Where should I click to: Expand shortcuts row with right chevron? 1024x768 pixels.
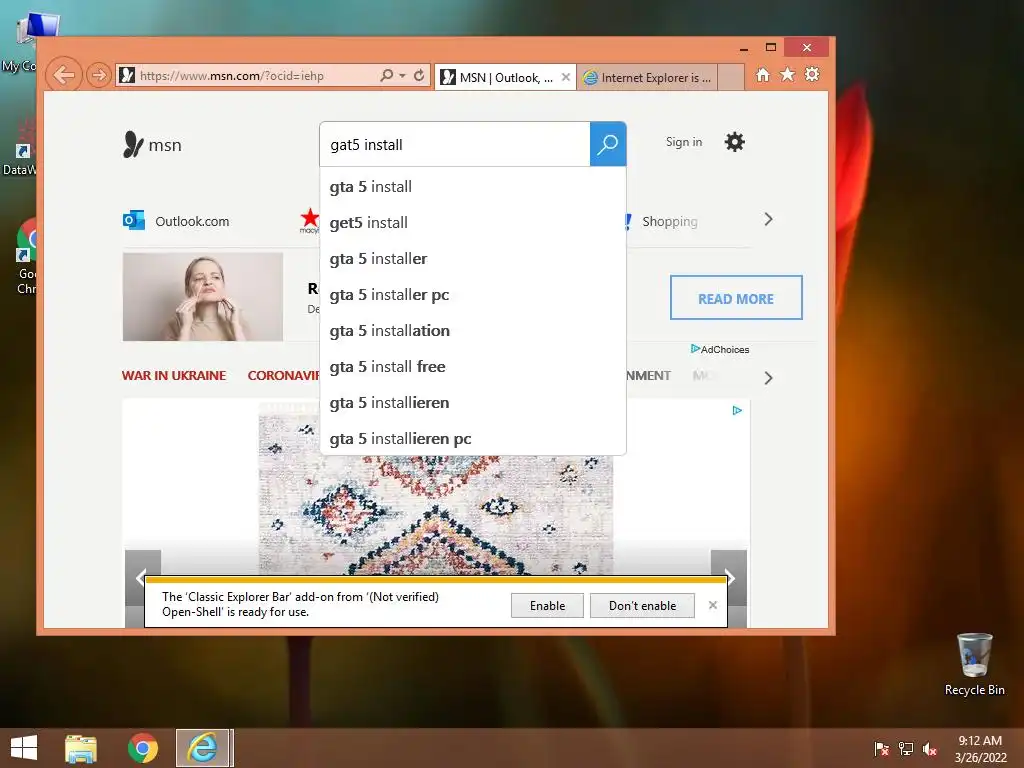(768, 219)
